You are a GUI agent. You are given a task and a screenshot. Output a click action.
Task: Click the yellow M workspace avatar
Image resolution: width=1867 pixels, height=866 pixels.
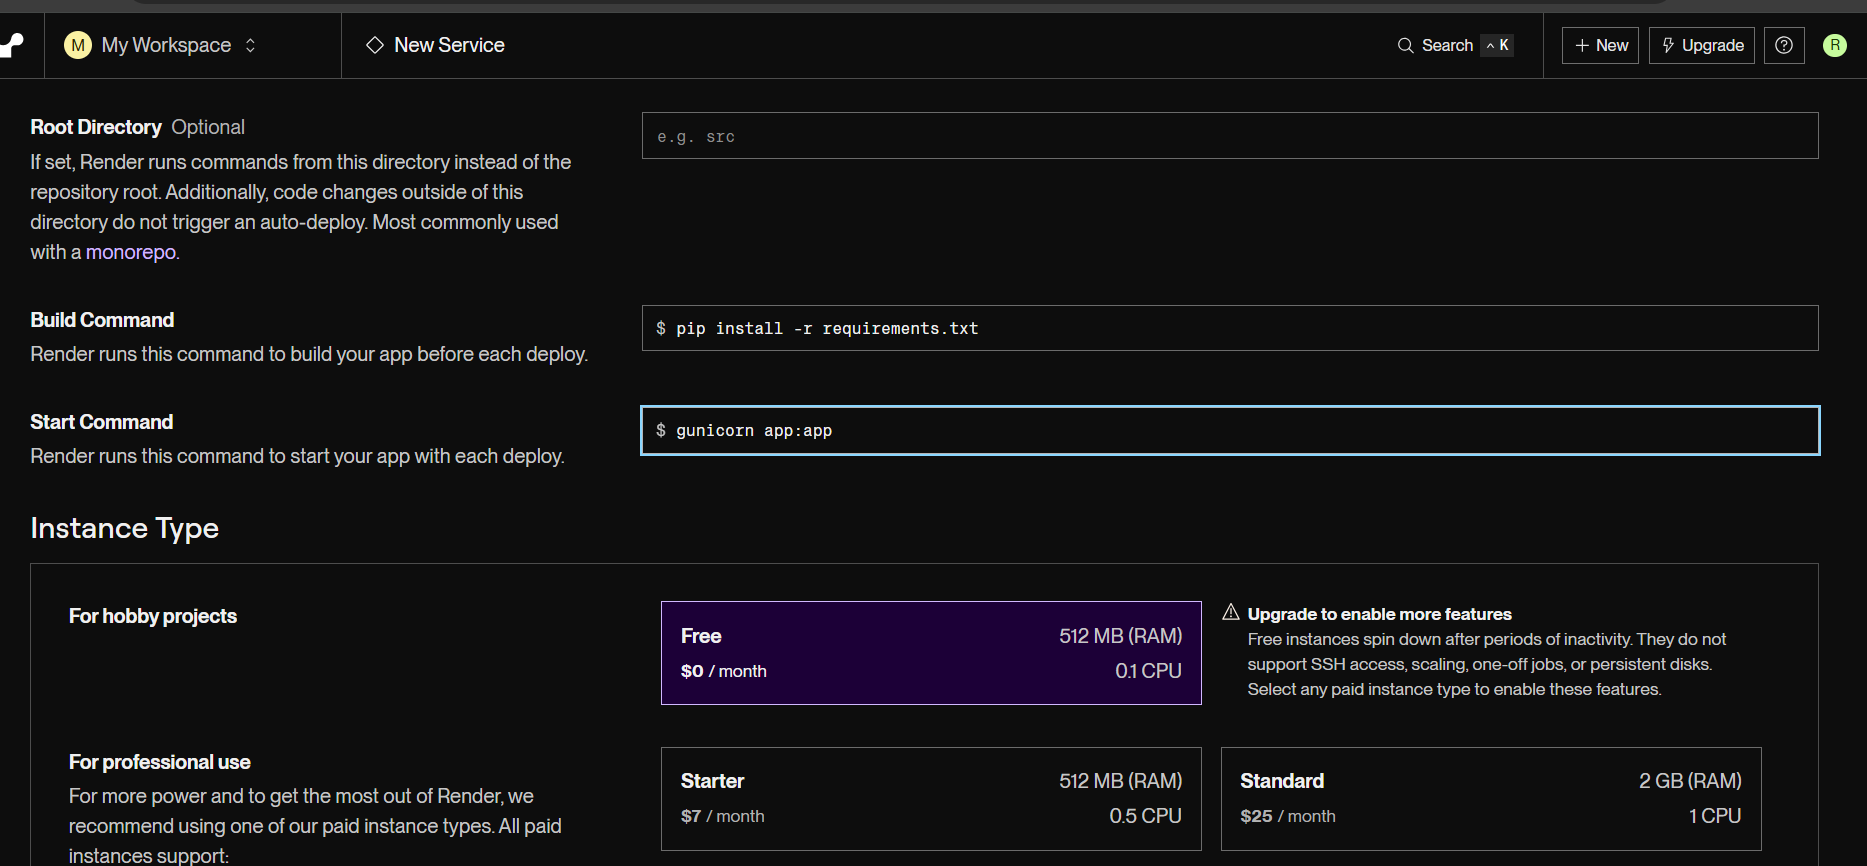click(x=78, y=45)
